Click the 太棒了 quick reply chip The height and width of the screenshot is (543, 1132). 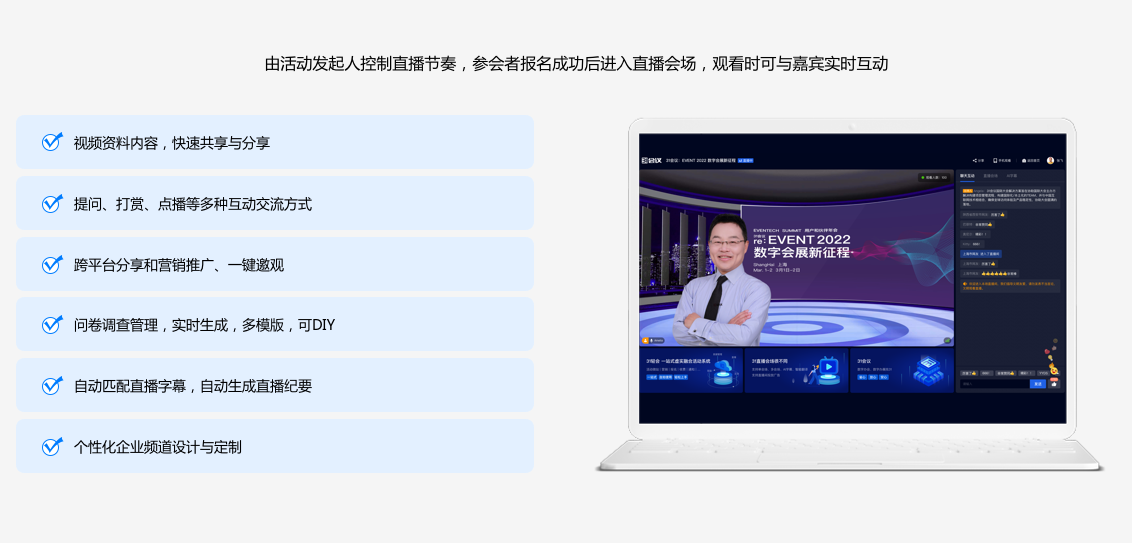[969, 373]
